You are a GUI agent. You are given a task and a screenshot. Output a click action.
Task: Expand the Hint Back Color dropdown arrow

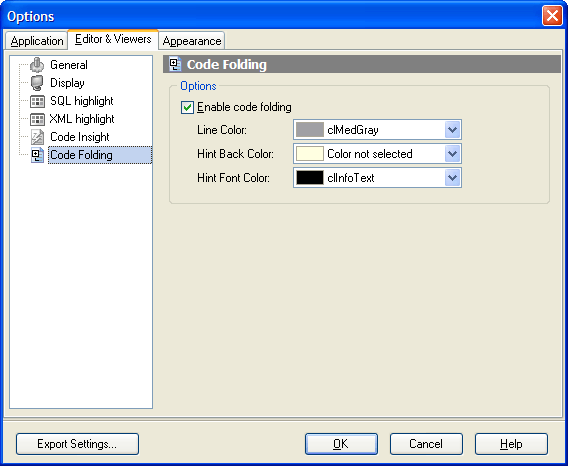[452, 154]
